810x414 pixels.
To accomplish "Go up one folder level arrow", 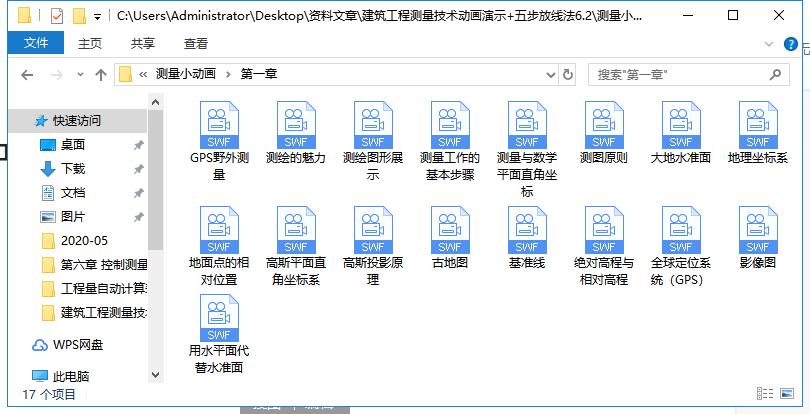I will click(x=101, y=75).
